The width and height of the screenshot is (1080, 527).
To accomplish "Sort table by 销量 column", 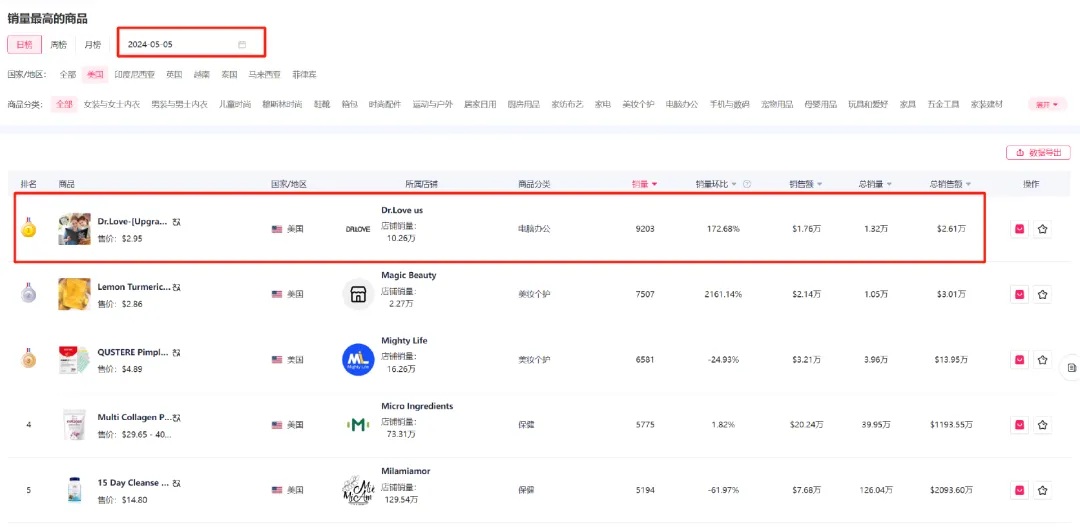I will pyautogui.click(x=644, y=184).
